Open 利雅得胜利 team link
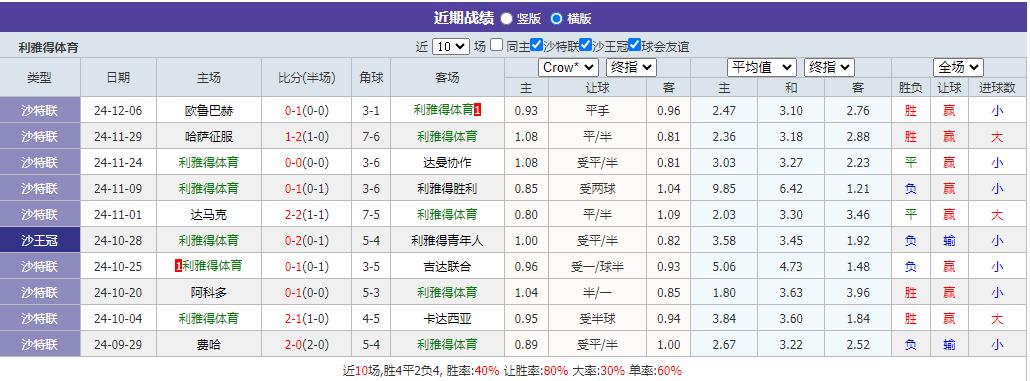 (447, 189)
